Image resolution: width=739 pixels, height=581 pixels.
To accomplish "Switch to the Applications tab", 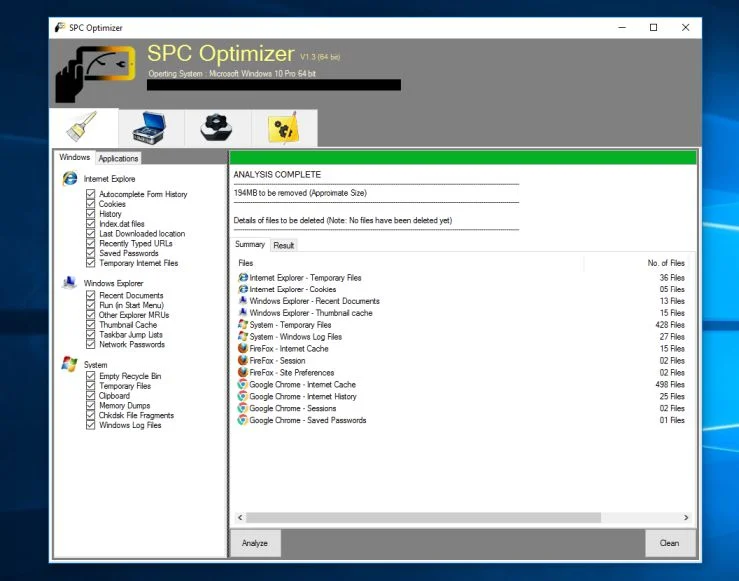I will pos(118,158).
